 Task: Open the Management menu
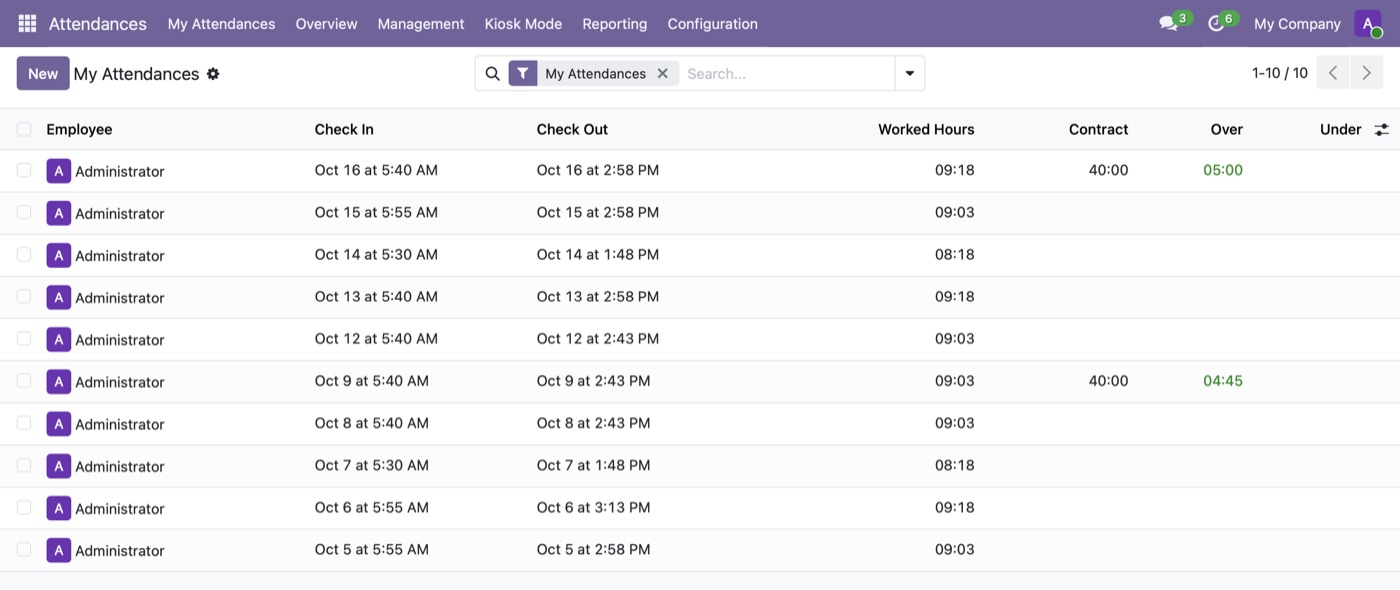[421, 24]
